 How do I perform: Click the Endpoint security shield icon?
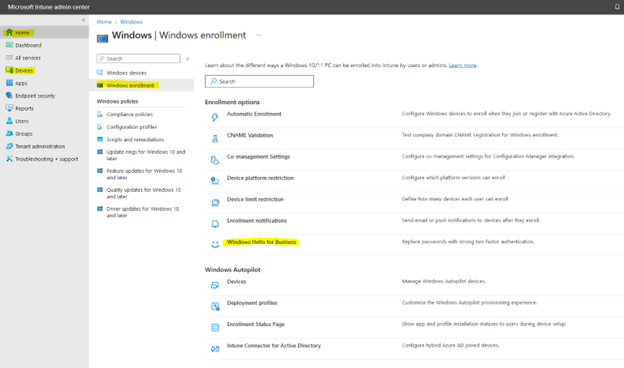pos(10,95)
